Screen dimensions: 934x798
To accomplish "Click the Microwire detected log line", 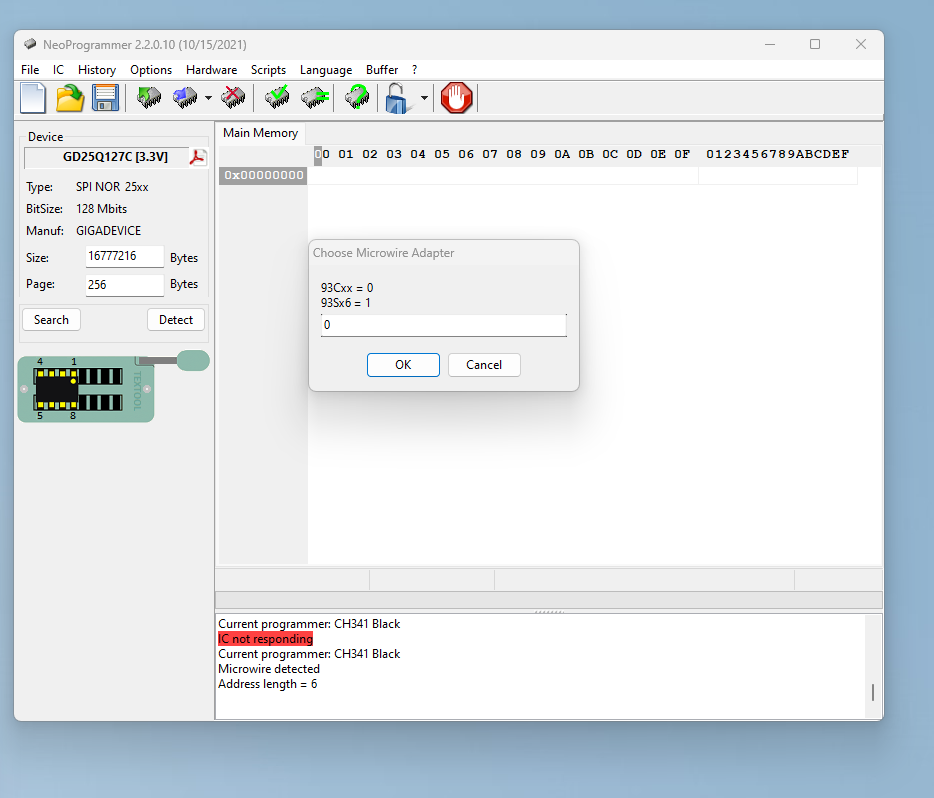I will click(x=269, y=669).
